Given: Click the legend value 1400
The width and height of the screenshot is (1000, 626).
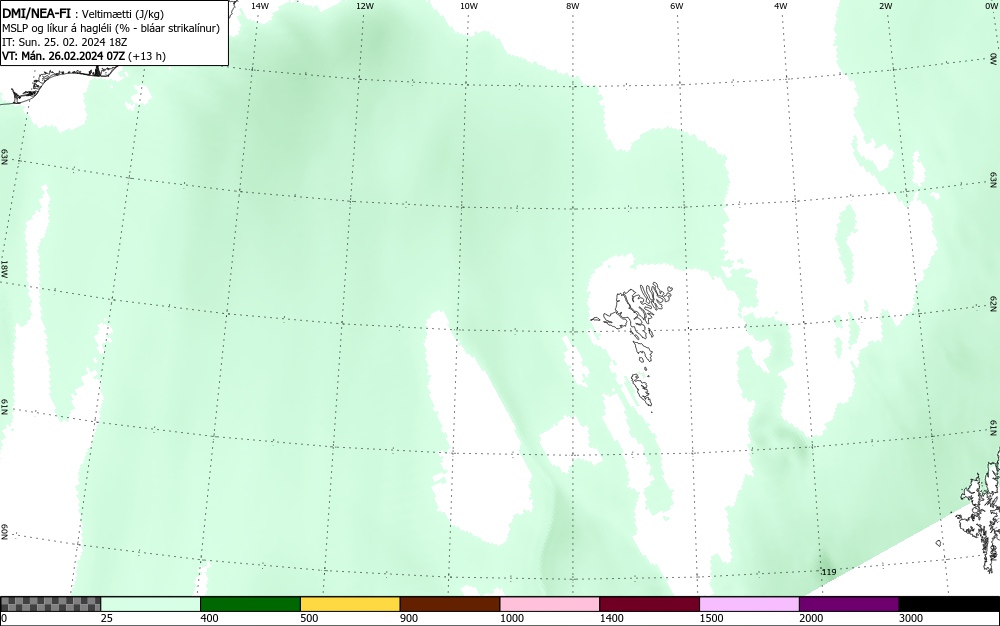Looking at the screenshot, I should [612, 618].
